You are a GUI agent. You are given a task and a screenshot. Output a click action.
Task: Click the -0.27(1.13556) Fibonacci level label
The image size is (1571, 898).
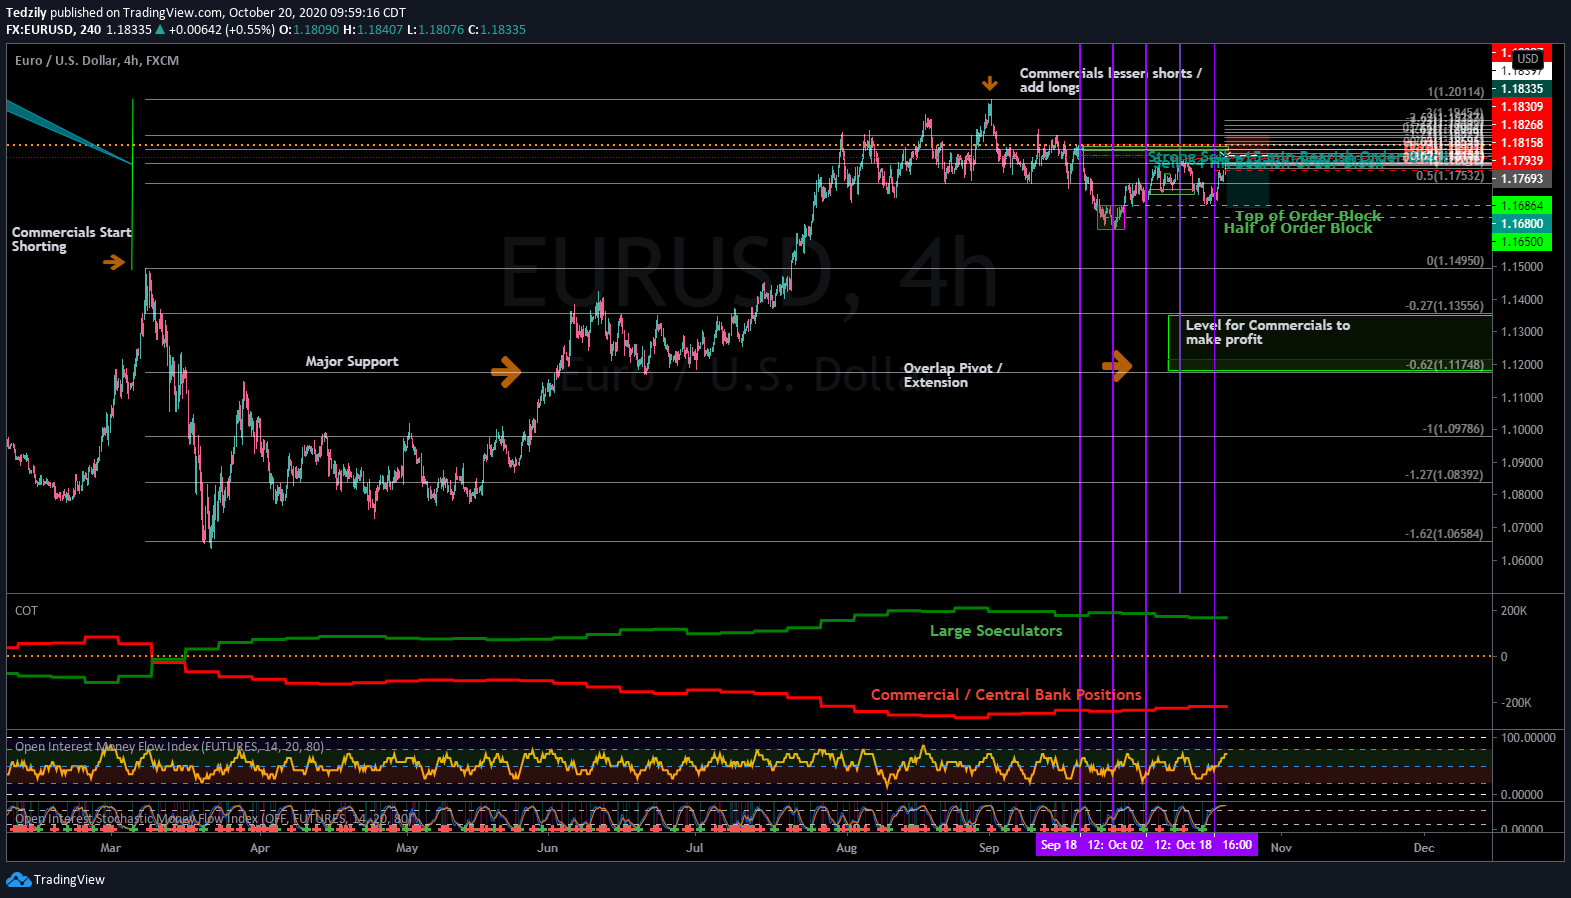(x=1445, y=306)
